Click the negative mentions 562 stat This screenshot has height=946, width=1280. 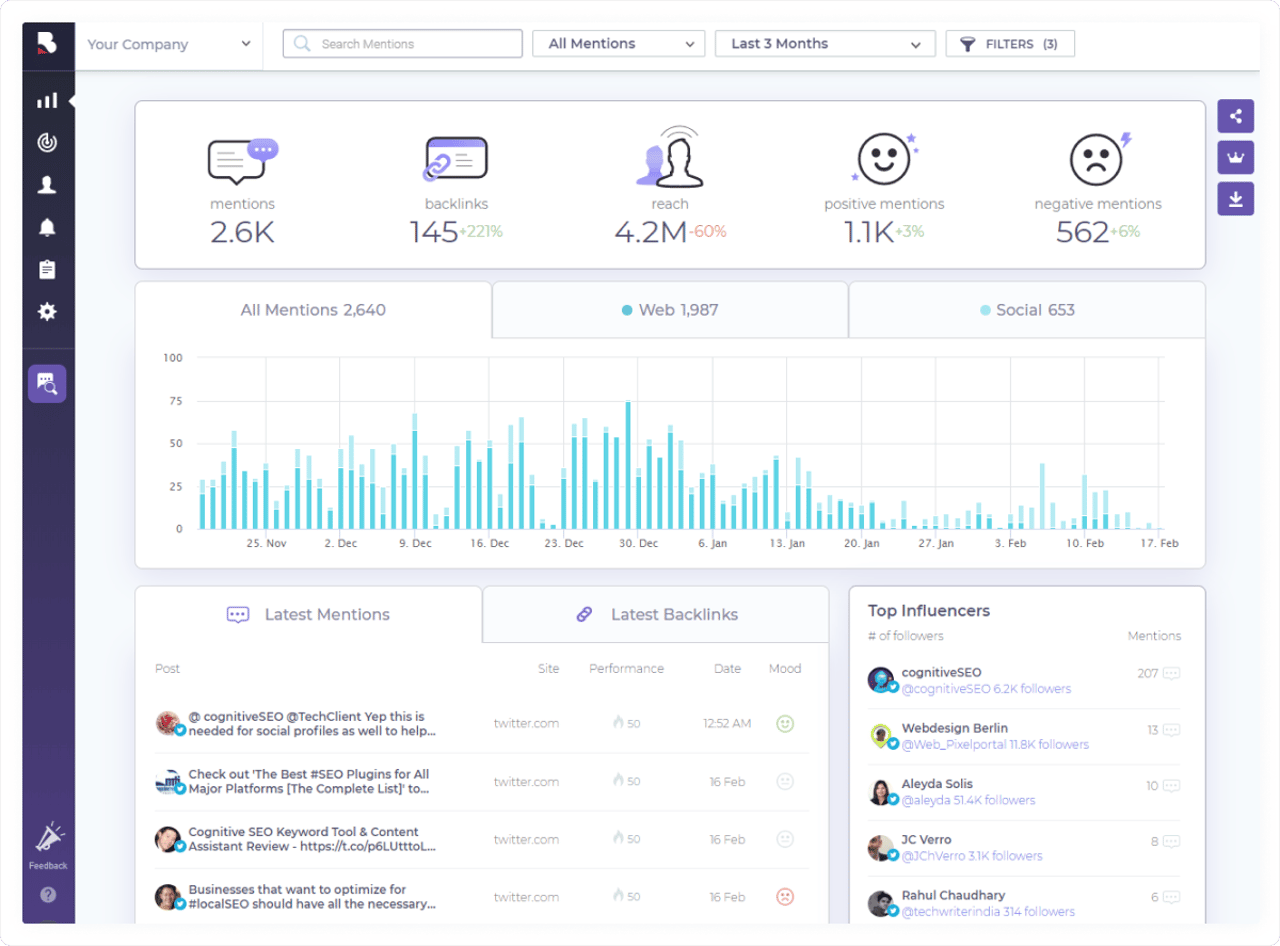coord(1098,190)
